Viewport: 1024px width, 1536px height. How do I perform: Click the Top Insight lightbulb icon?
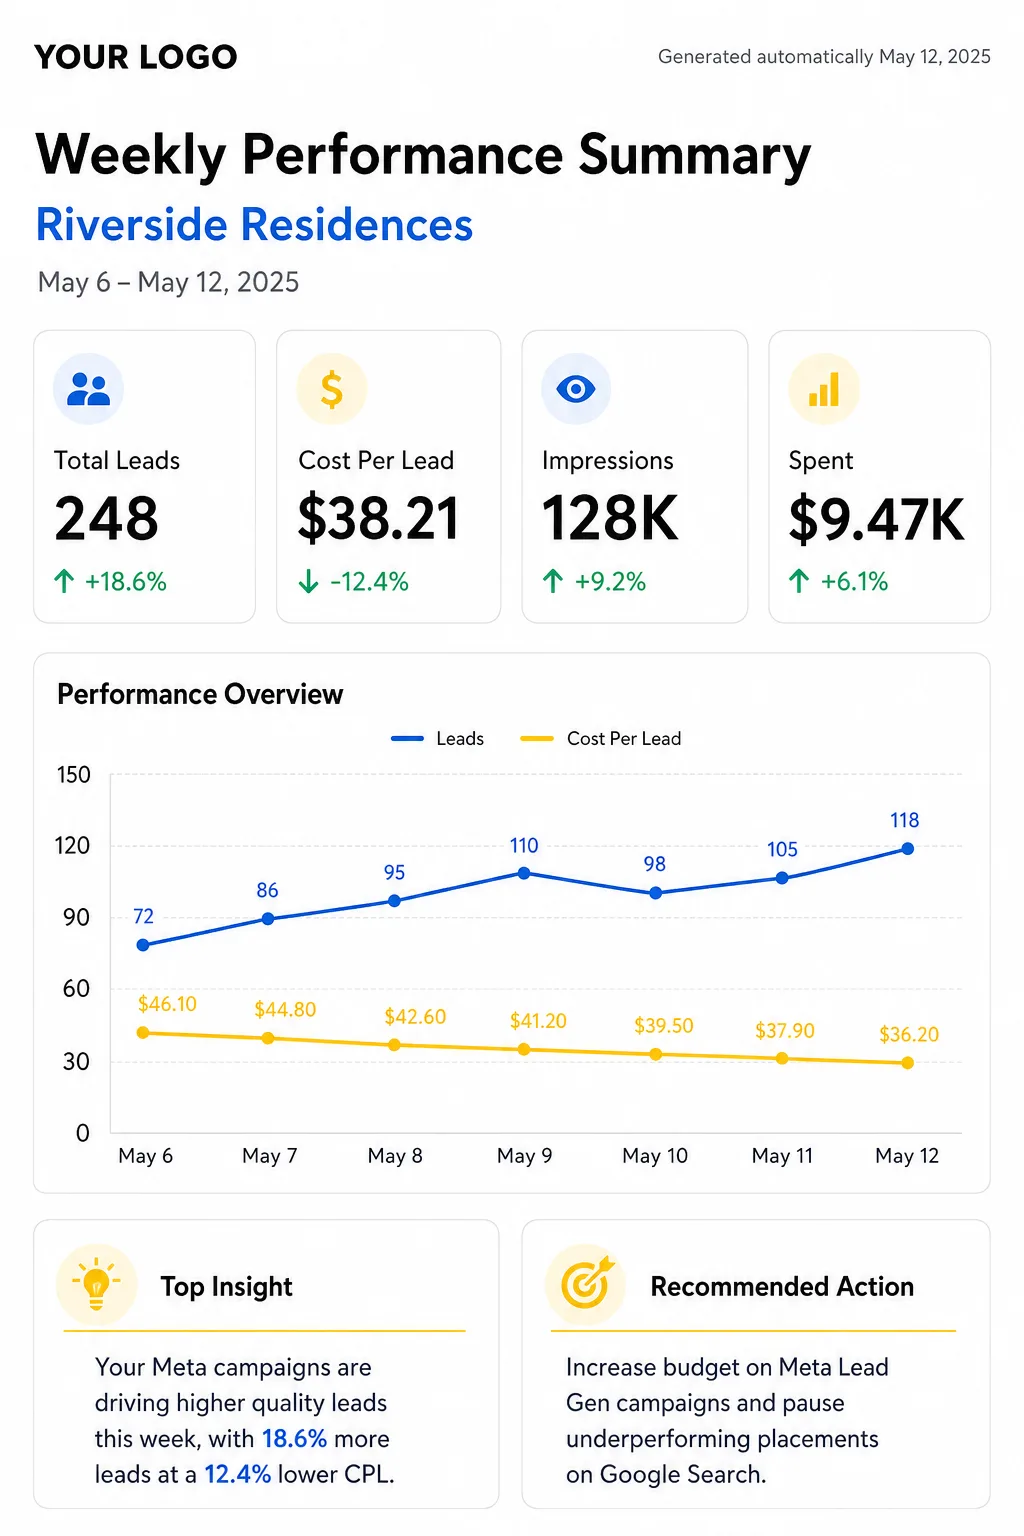tap(96, 1284)
